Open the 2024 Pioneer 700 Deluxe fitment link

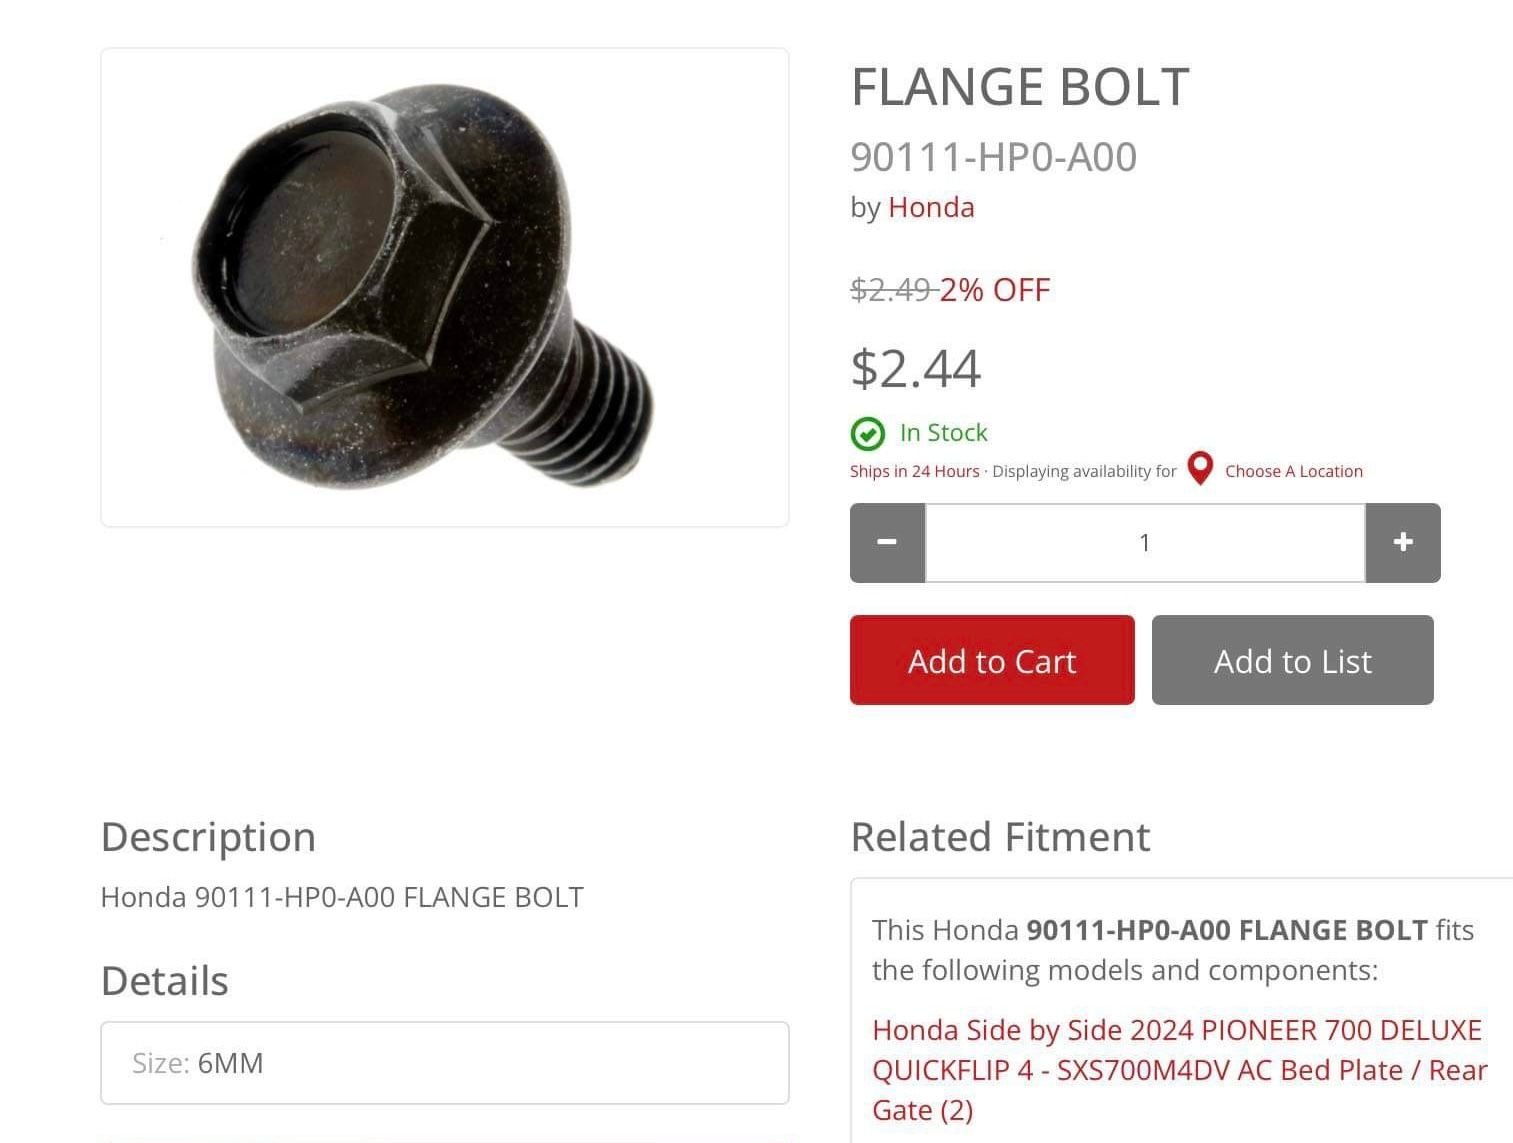1179,1070
